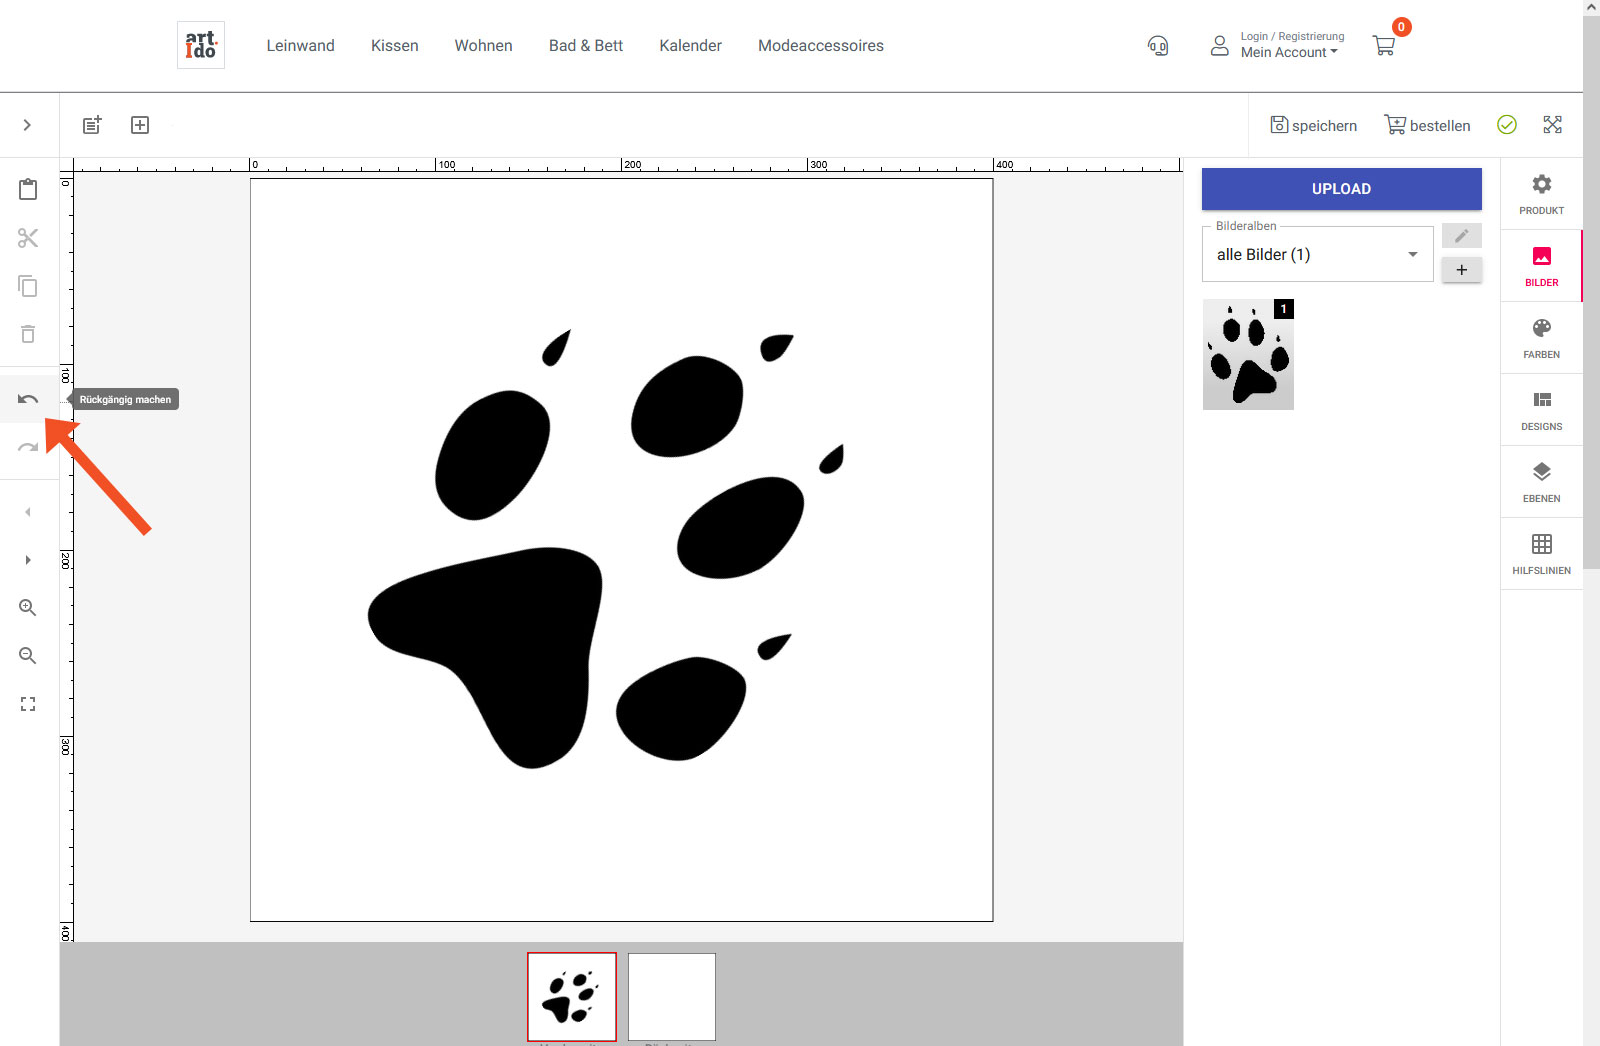Image resolution: width=1600 pixels, height=1046 pixels.
Task: Select the front page paw thumbnail
Action: pyautogui.click(x=572, y=997)
